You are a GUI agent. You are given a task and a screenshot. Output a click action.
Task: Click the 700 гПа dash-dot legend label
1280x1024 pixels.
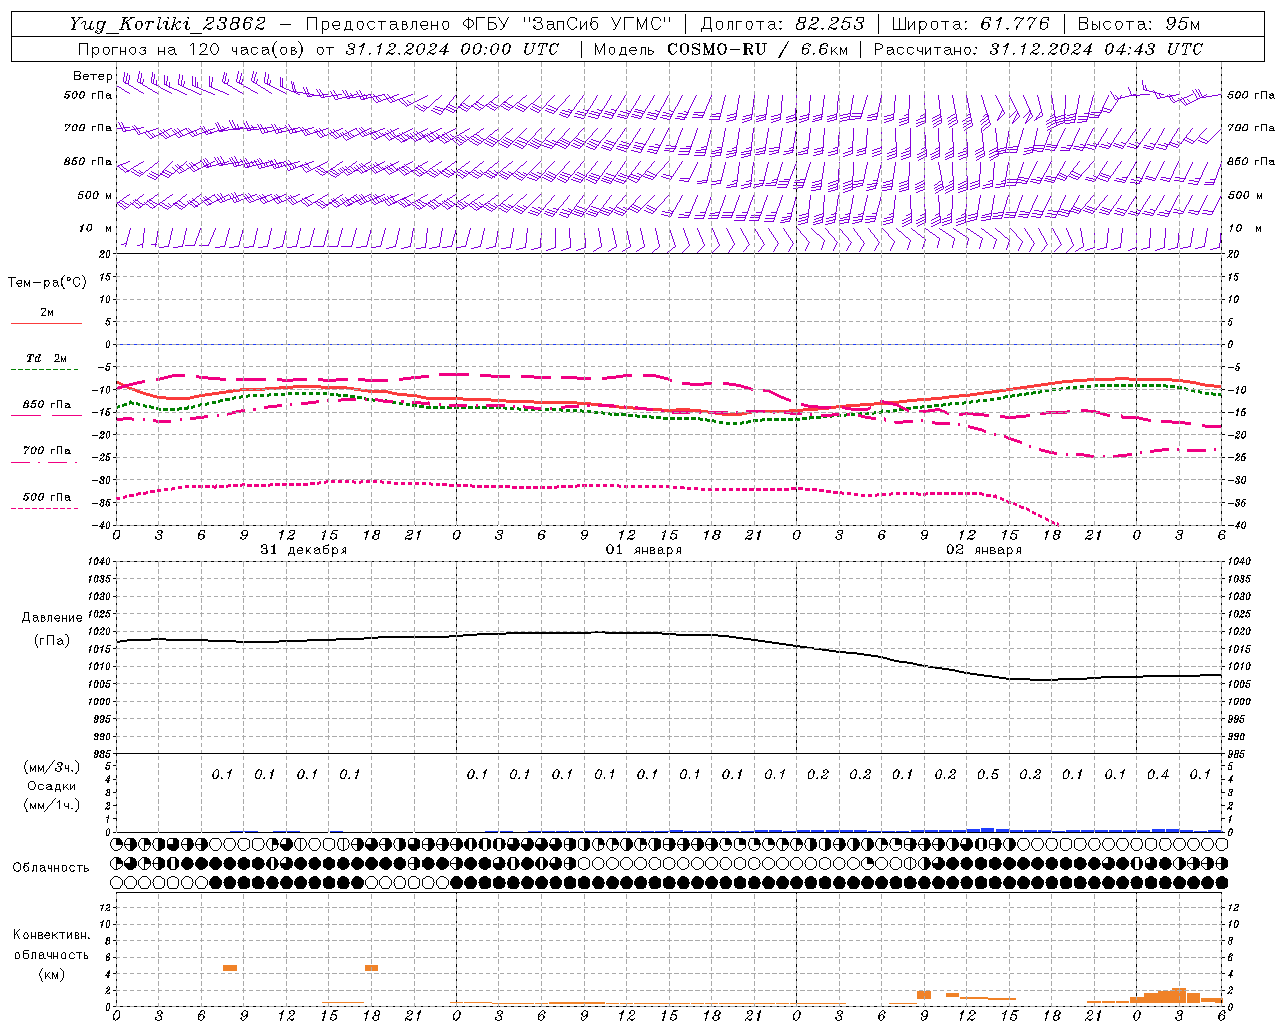pos(47,450)
